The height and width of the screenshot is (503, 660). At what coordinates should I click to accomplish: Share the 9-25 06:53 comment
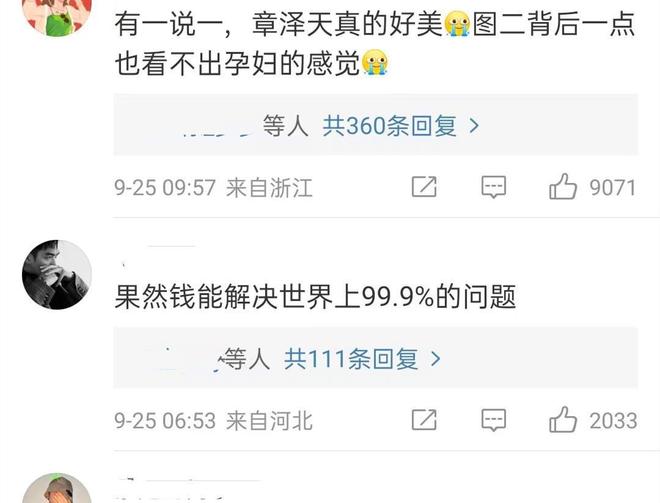coord(424,420)
